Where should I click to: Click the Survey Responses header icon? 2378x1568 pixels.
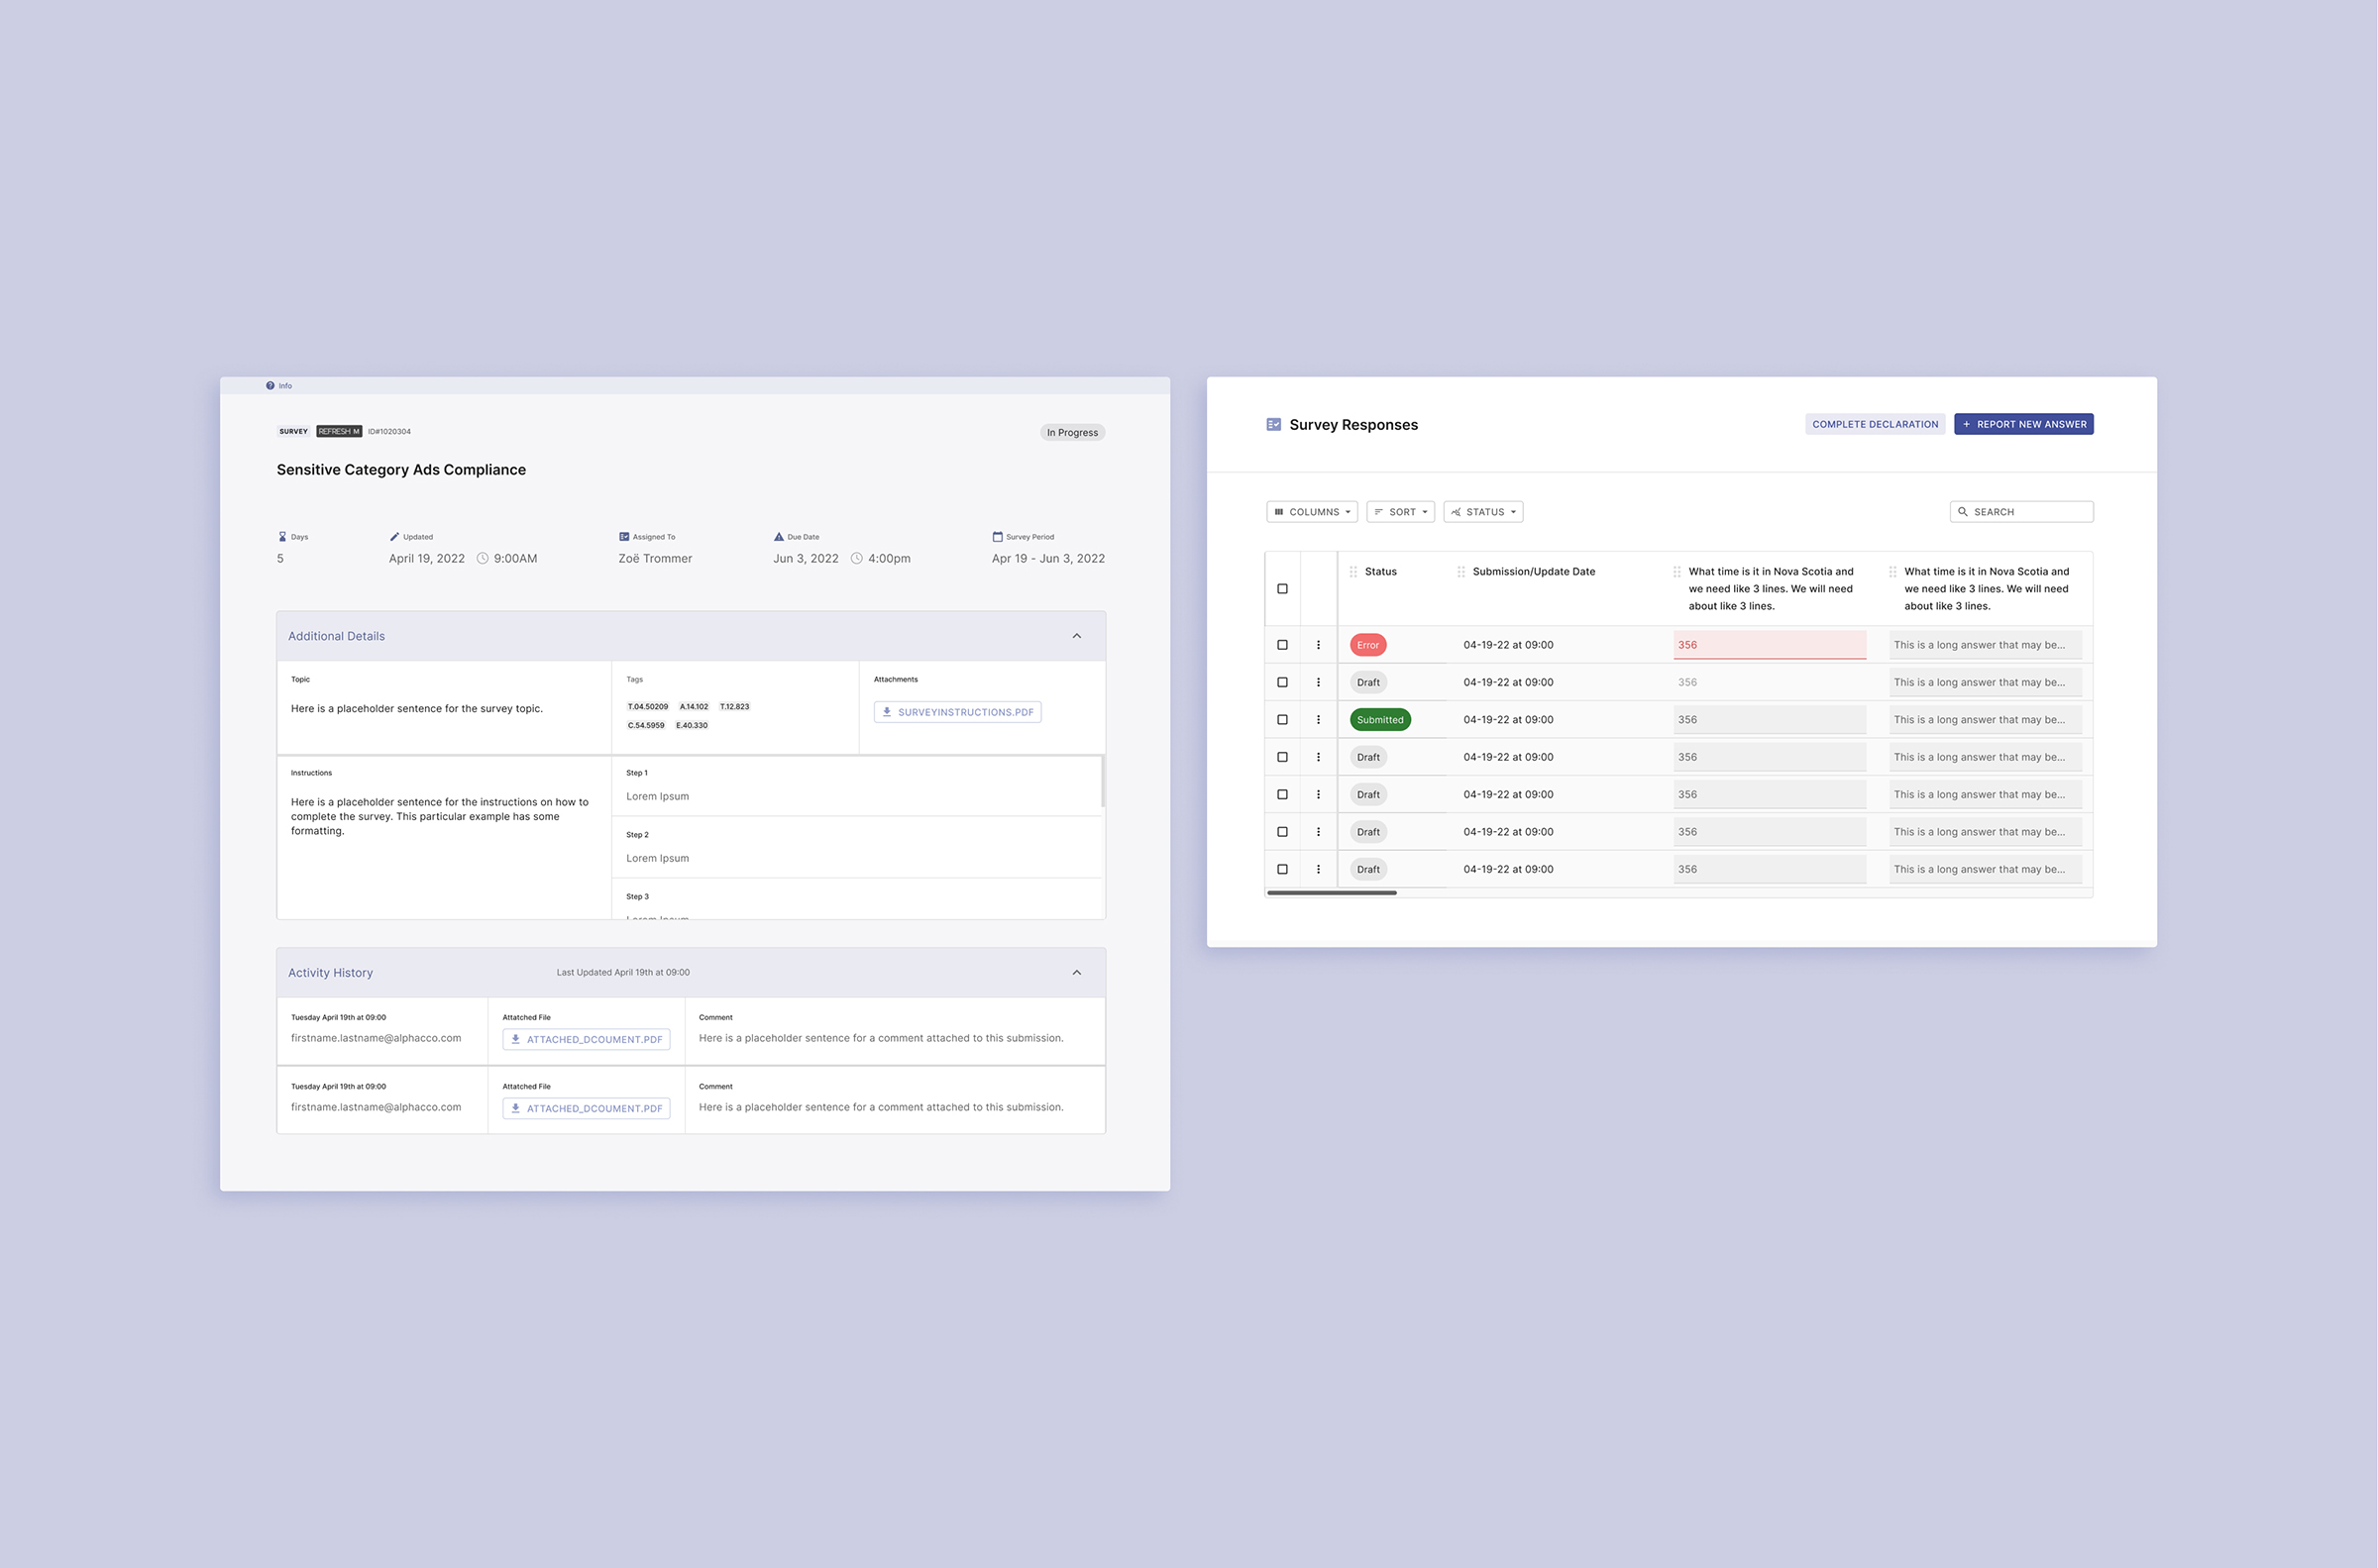[1273, 425]
